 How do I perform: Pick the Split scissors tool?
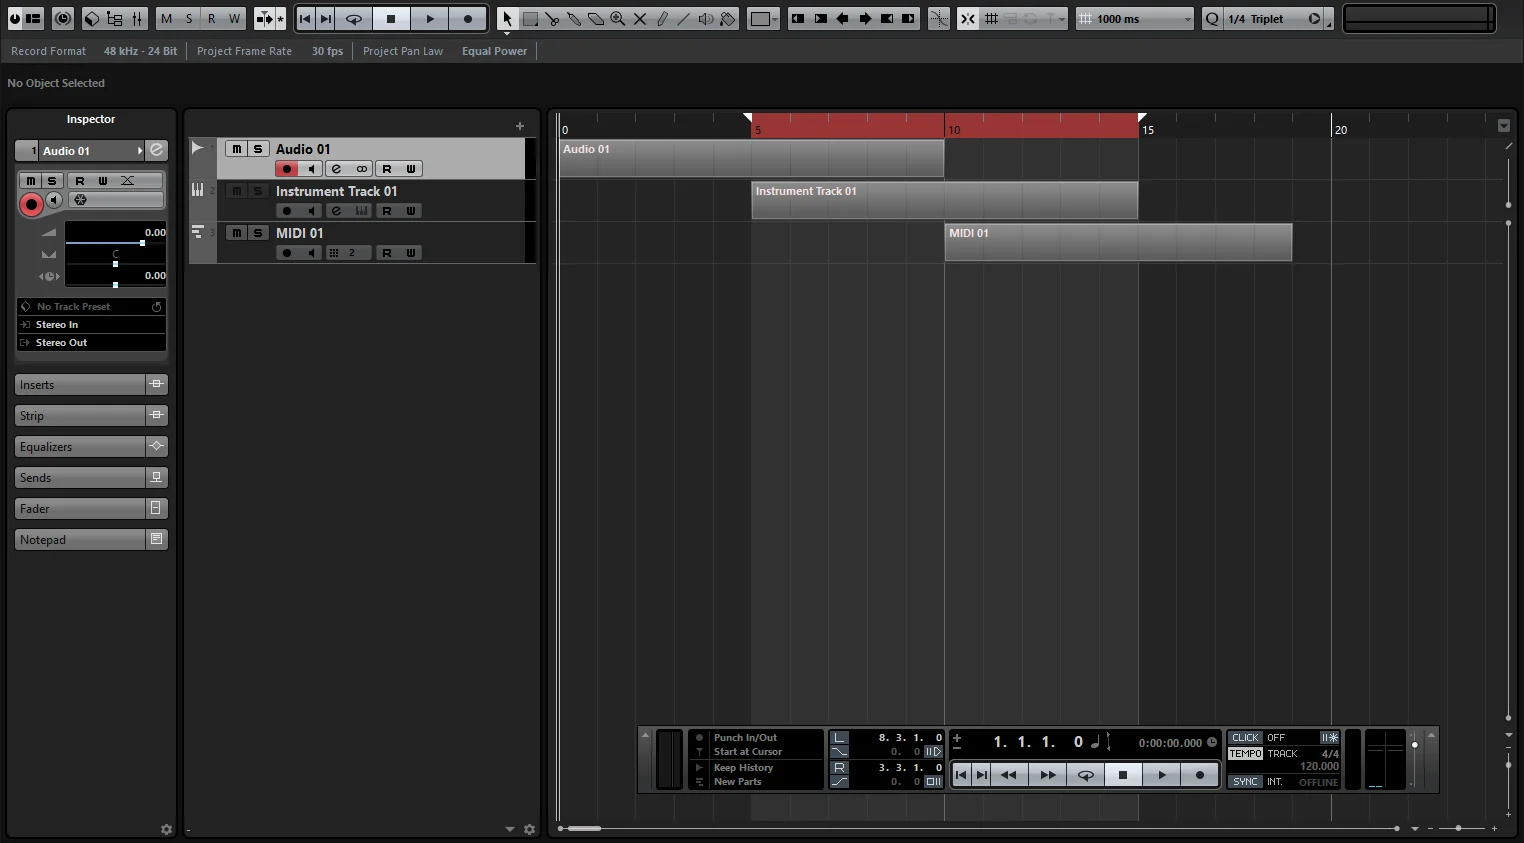pyautogui.click(x=552, y=19)
